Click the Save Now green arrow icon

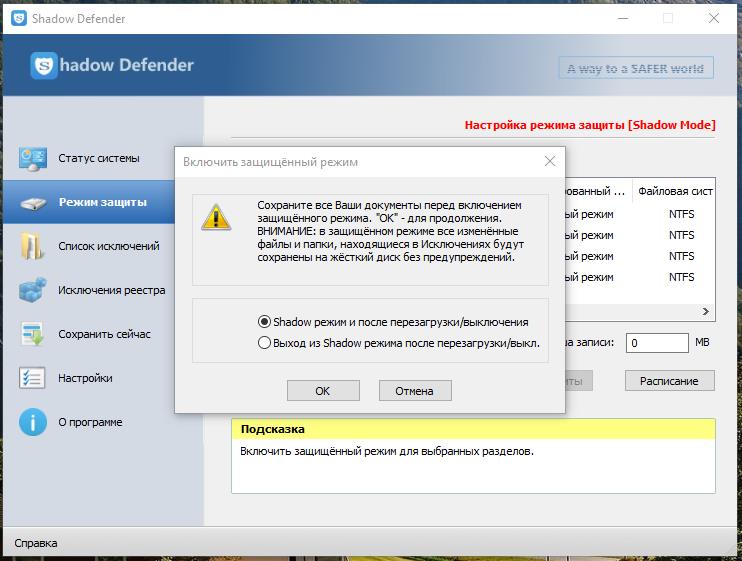click(33, 334)
